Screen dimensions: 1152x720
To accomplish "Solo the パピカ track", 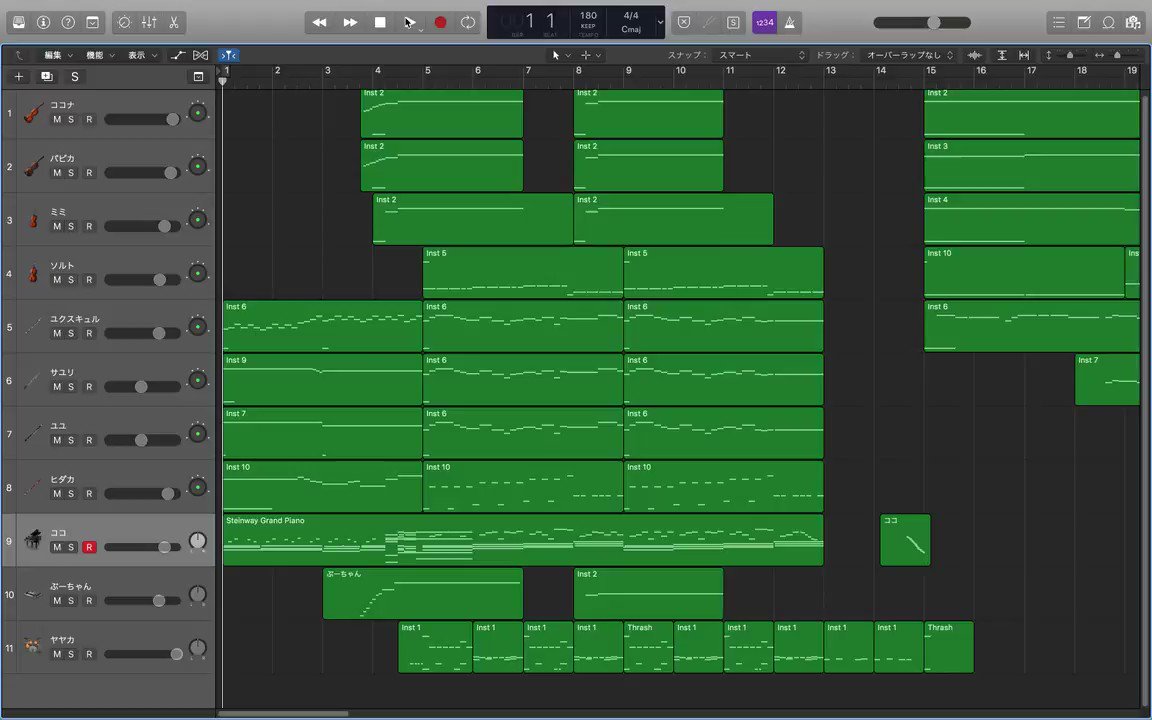I will click(71, 173).
